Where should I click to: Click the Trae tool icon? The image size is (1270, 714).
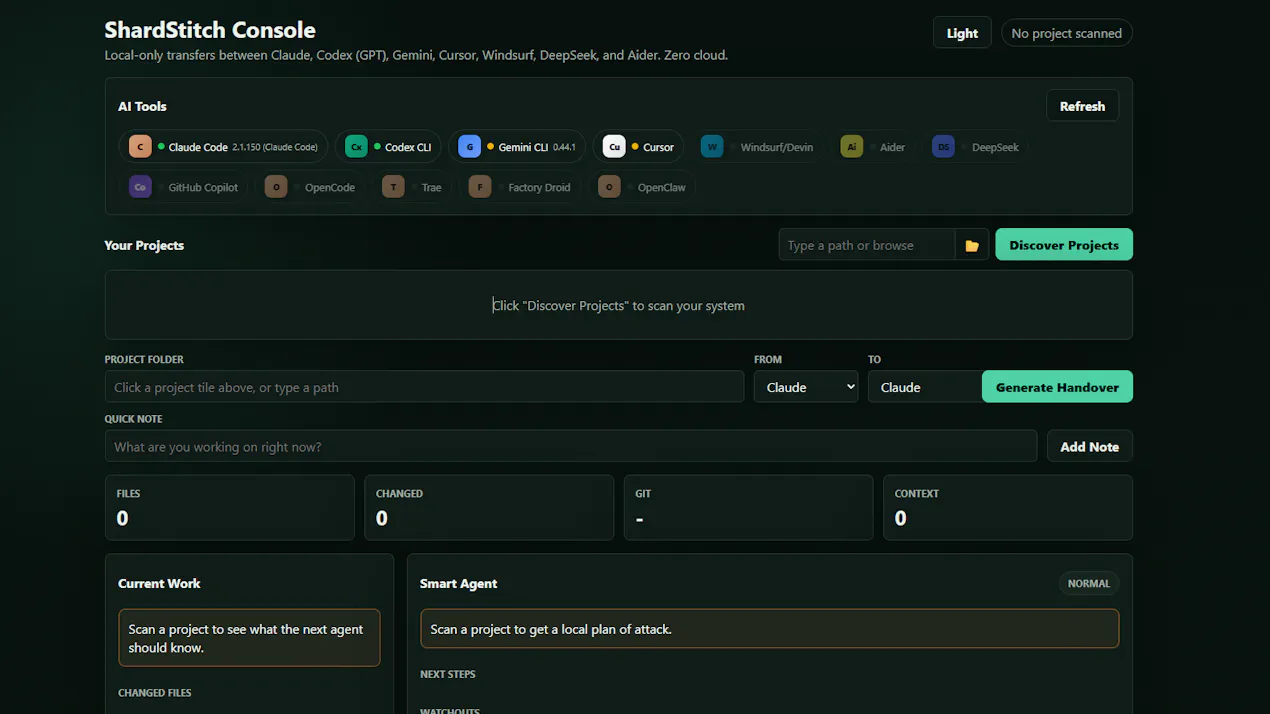[393, 187]
